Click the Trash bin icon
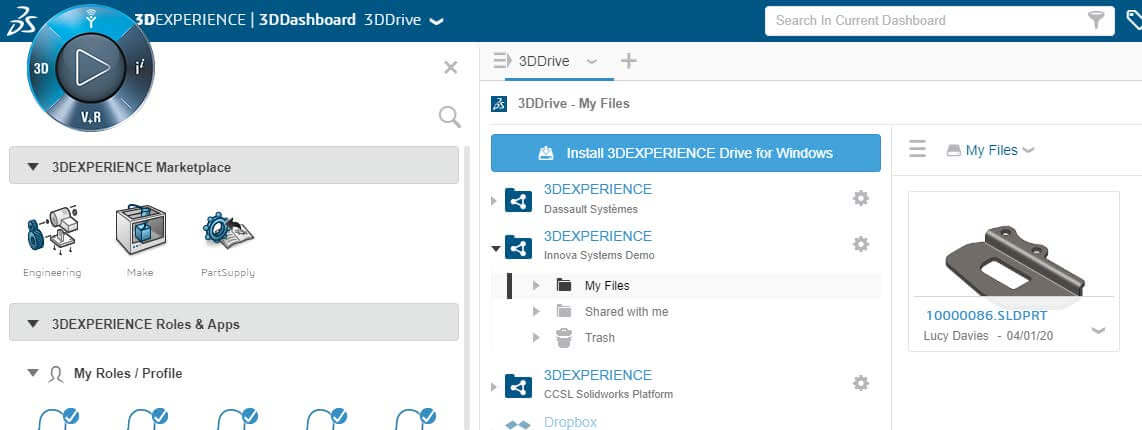This screenshot has height=430, width=1142. point(564,338)
